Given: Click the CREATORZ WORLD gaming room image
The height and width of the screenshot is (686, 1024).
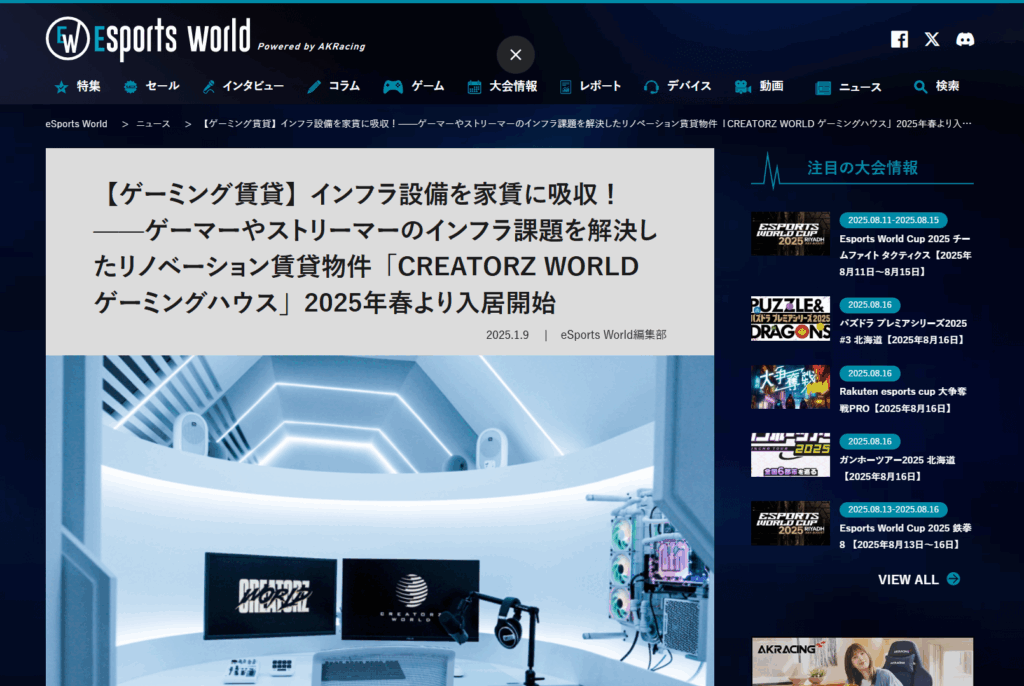Looking at the screenshot, I should (379, 521).
